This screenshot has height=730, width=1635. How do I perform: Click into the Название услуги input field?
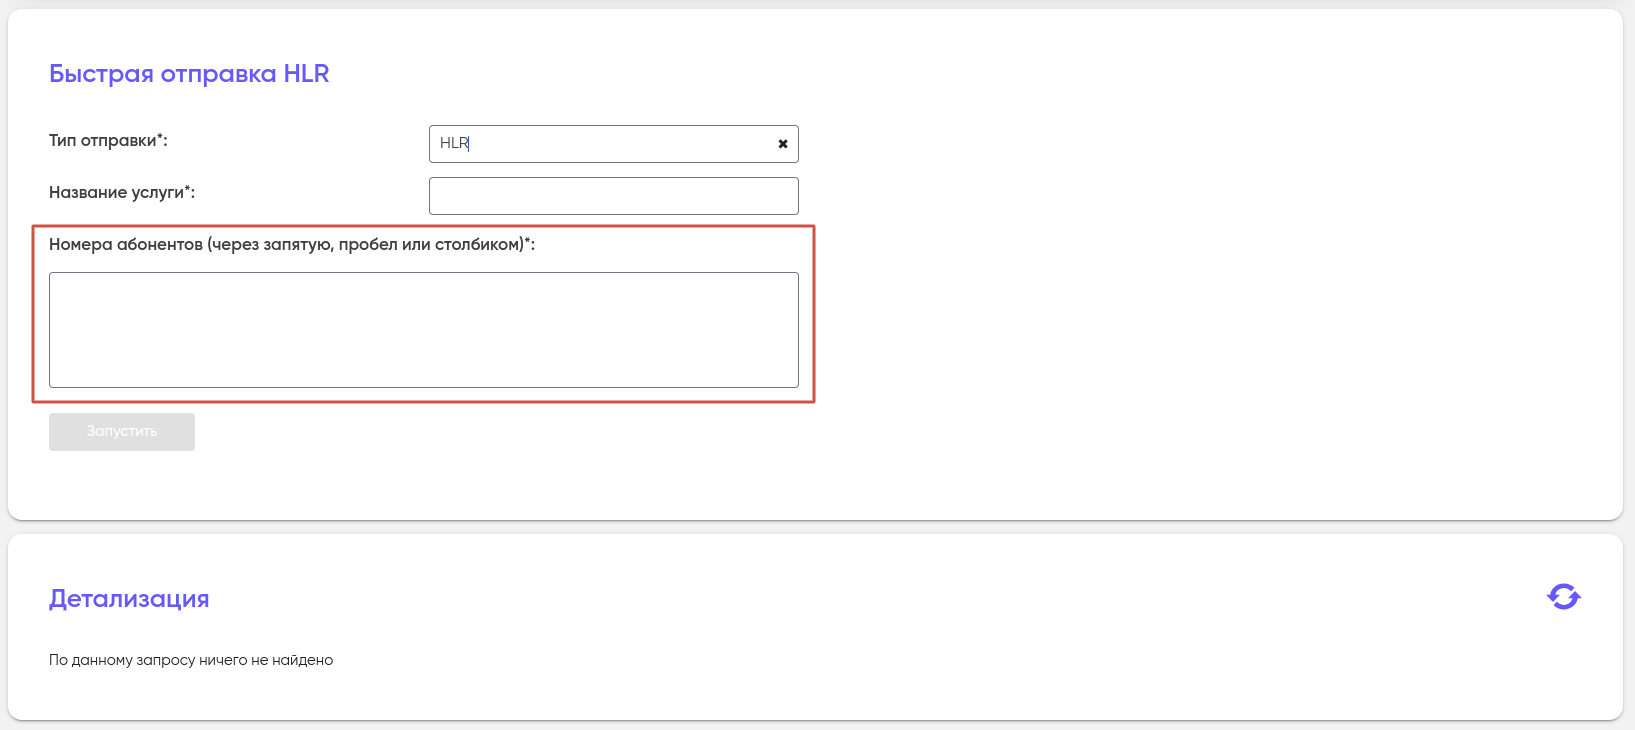(x=613, y=196)
